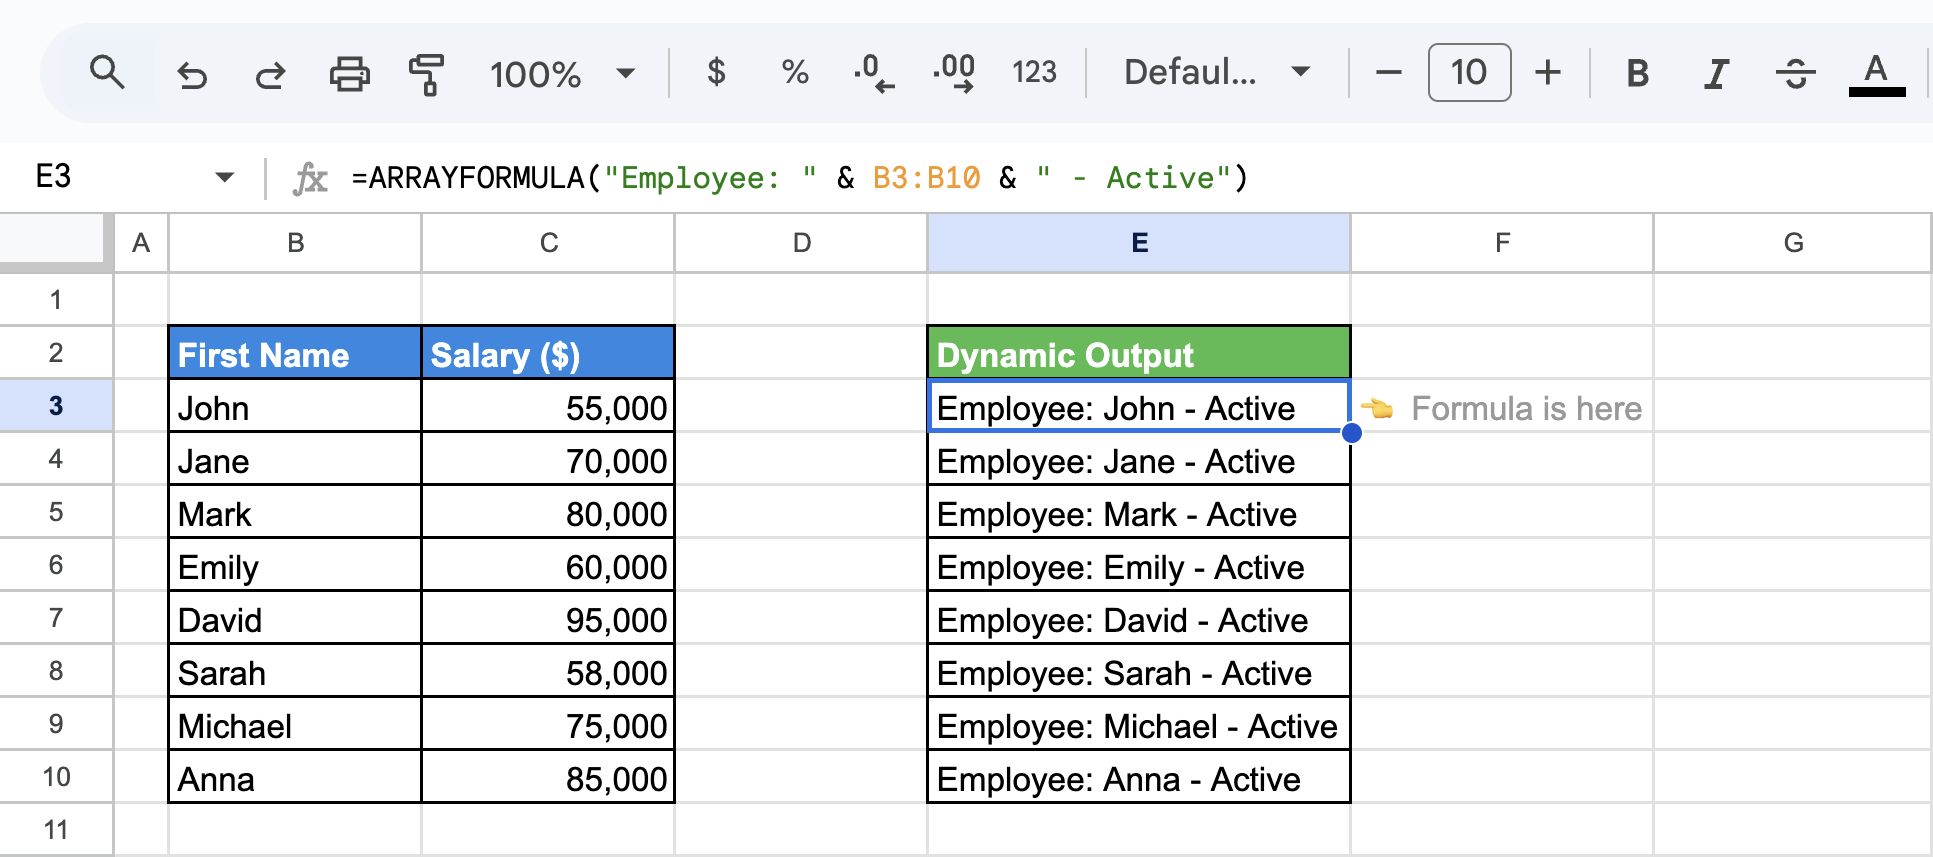Toggle strikethrough formatting
Viewport: 1933px width, 857px height.
point(1796,73)
